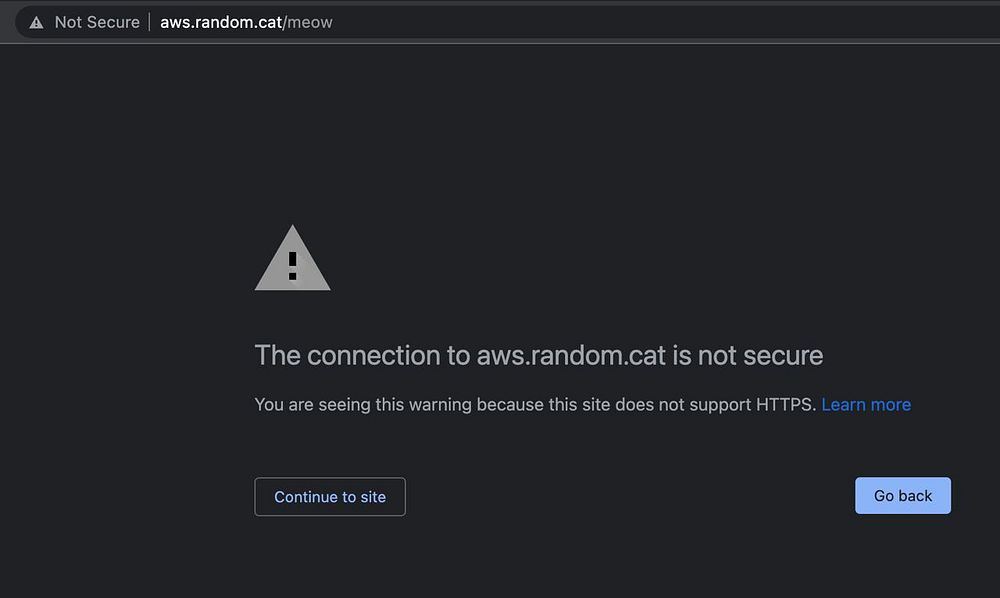Click the "/meow" path in the URL

(x=309, y=22)
